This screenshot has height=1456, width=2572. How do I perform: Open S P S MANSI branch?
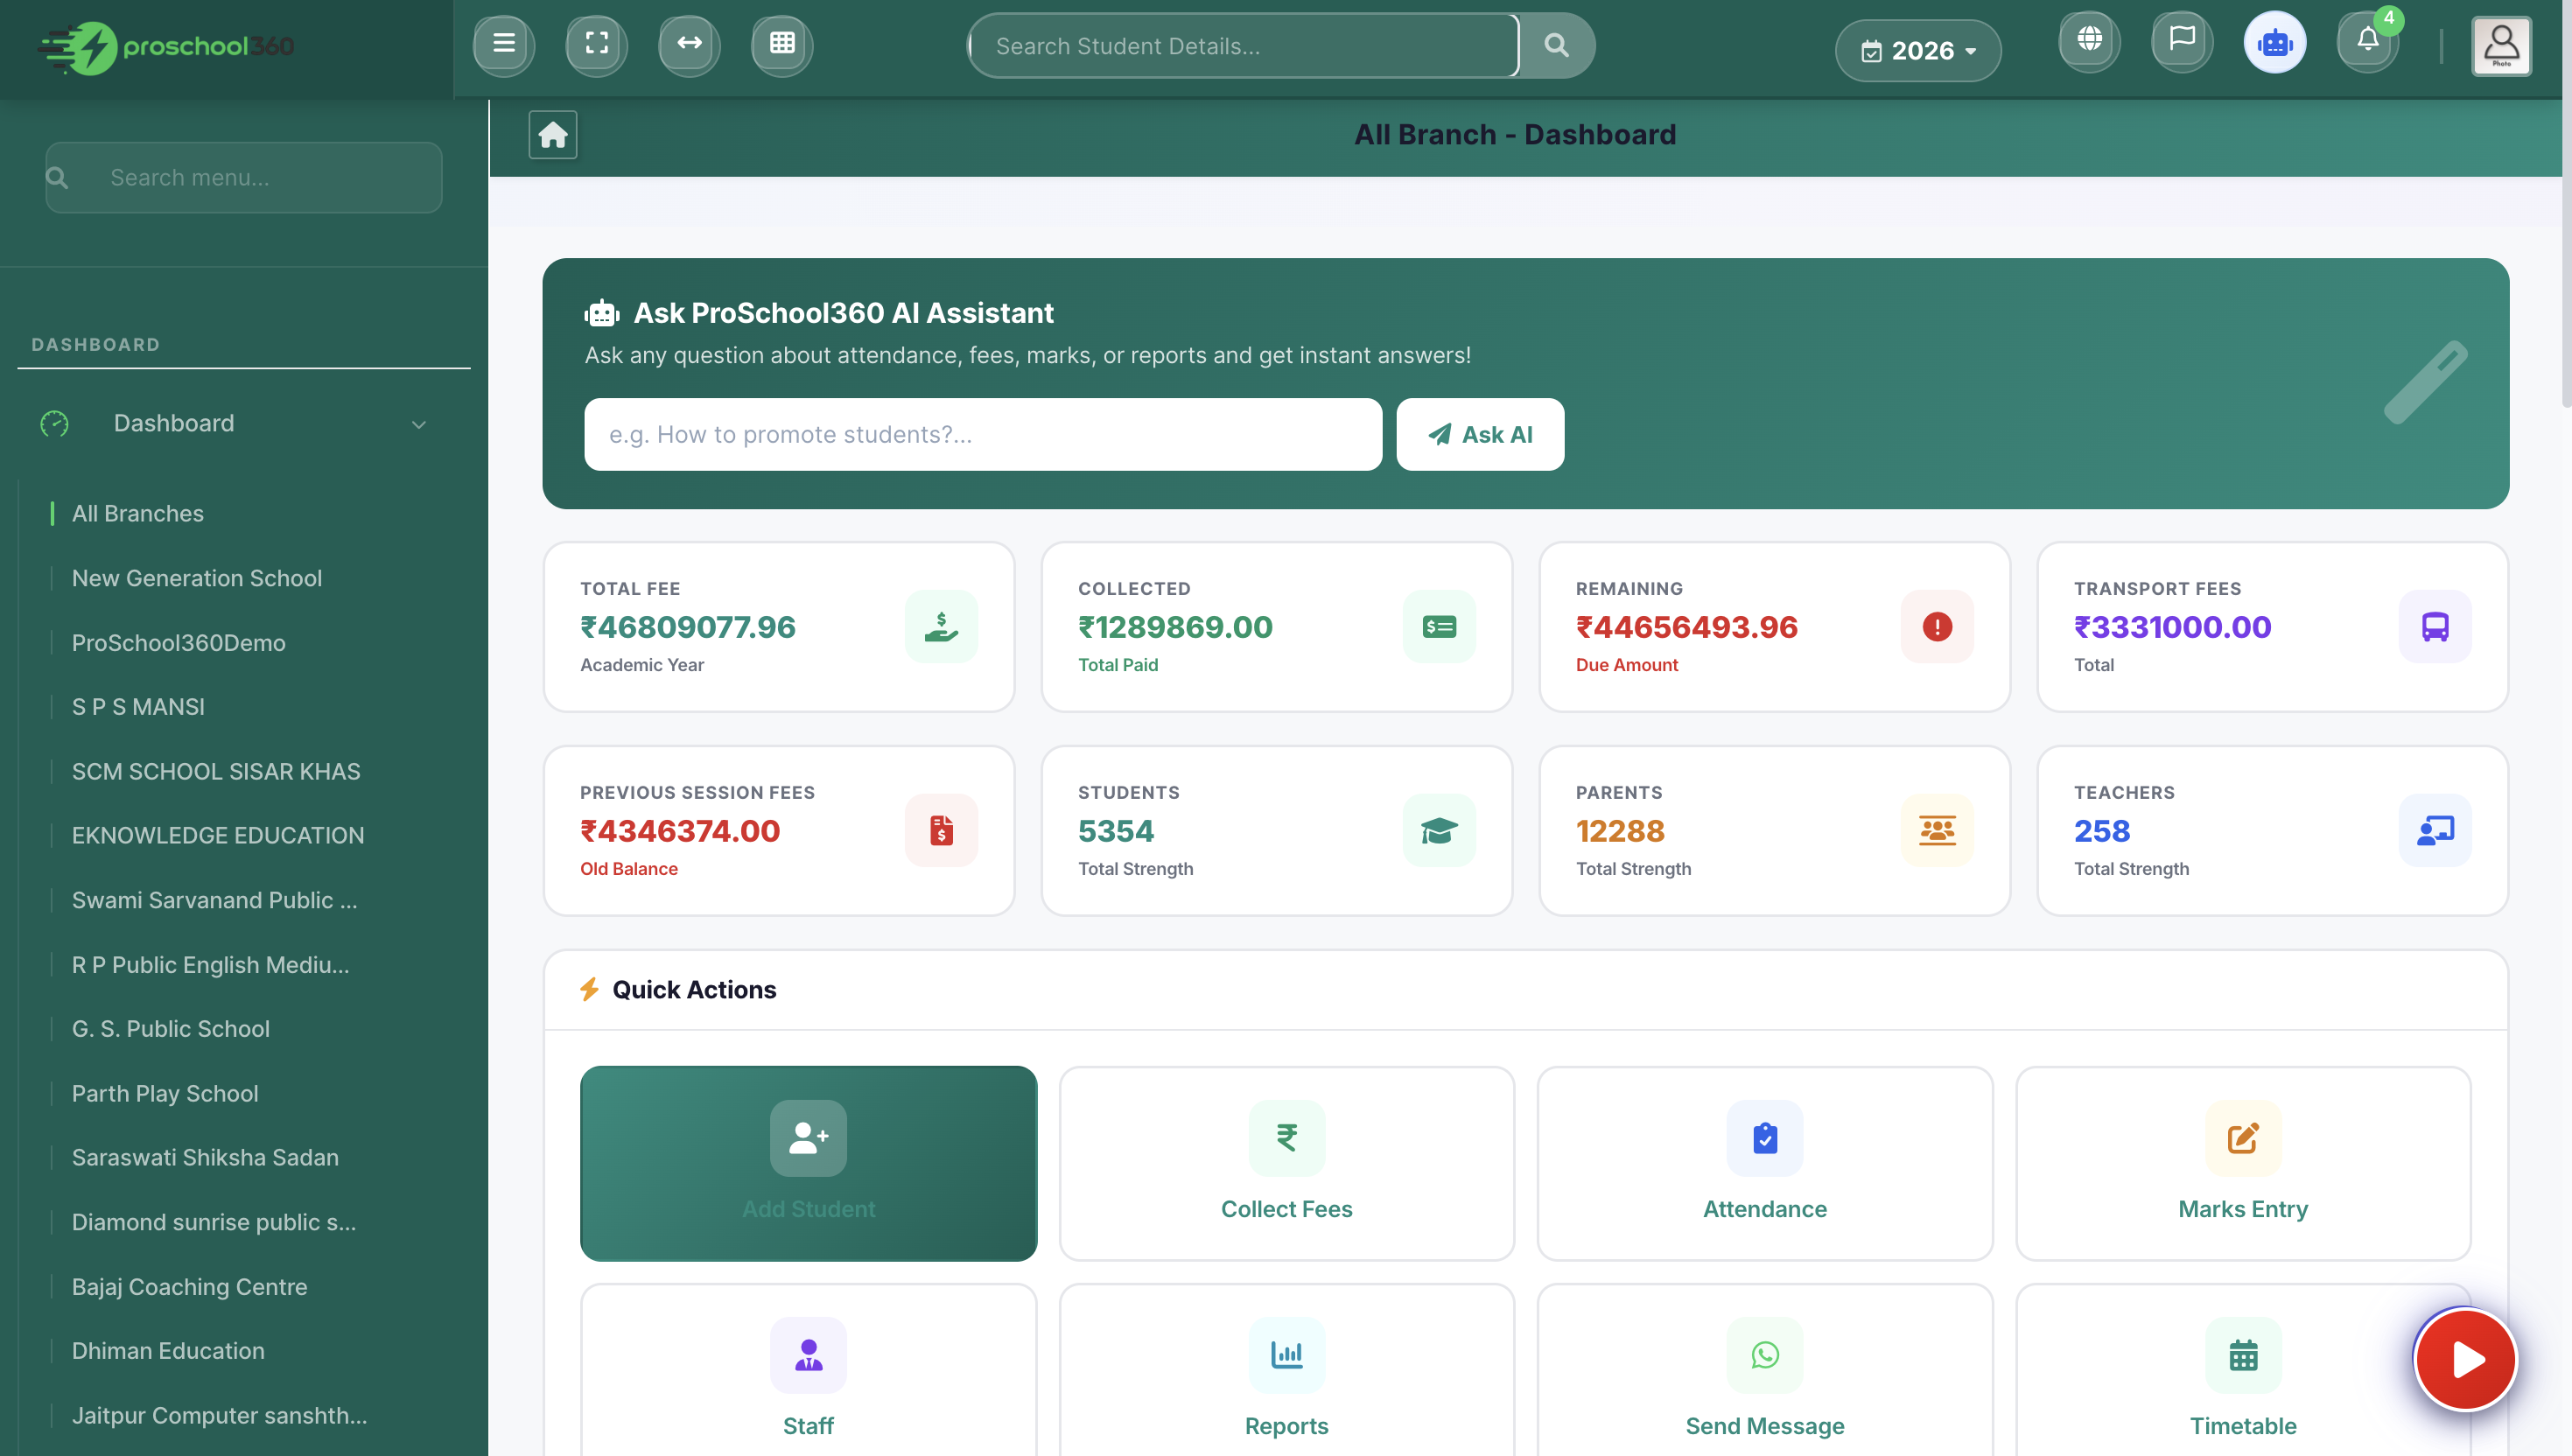click(x=138, y=706)
